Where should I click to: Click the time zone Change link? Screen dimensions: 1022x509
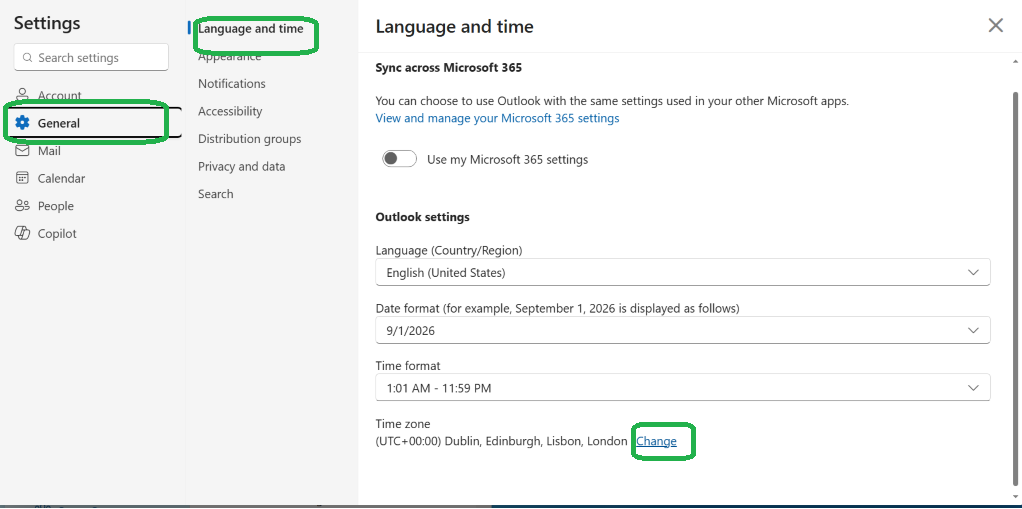656,441
